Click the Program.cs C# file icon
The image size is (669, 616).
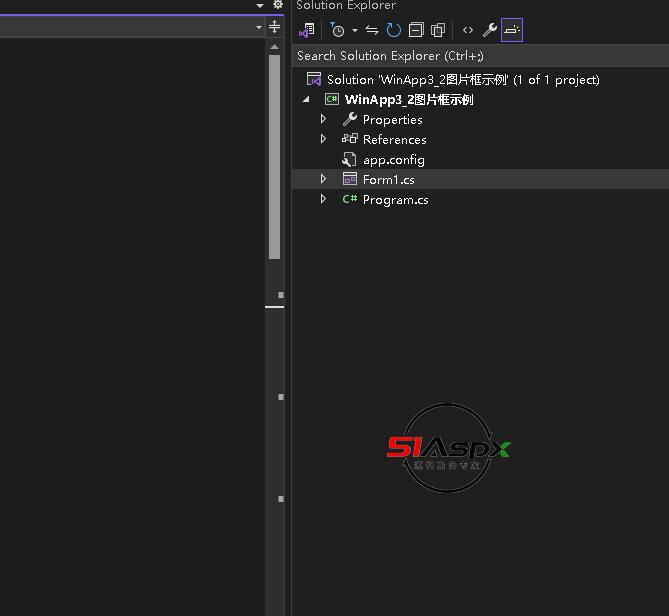[350, 199]
